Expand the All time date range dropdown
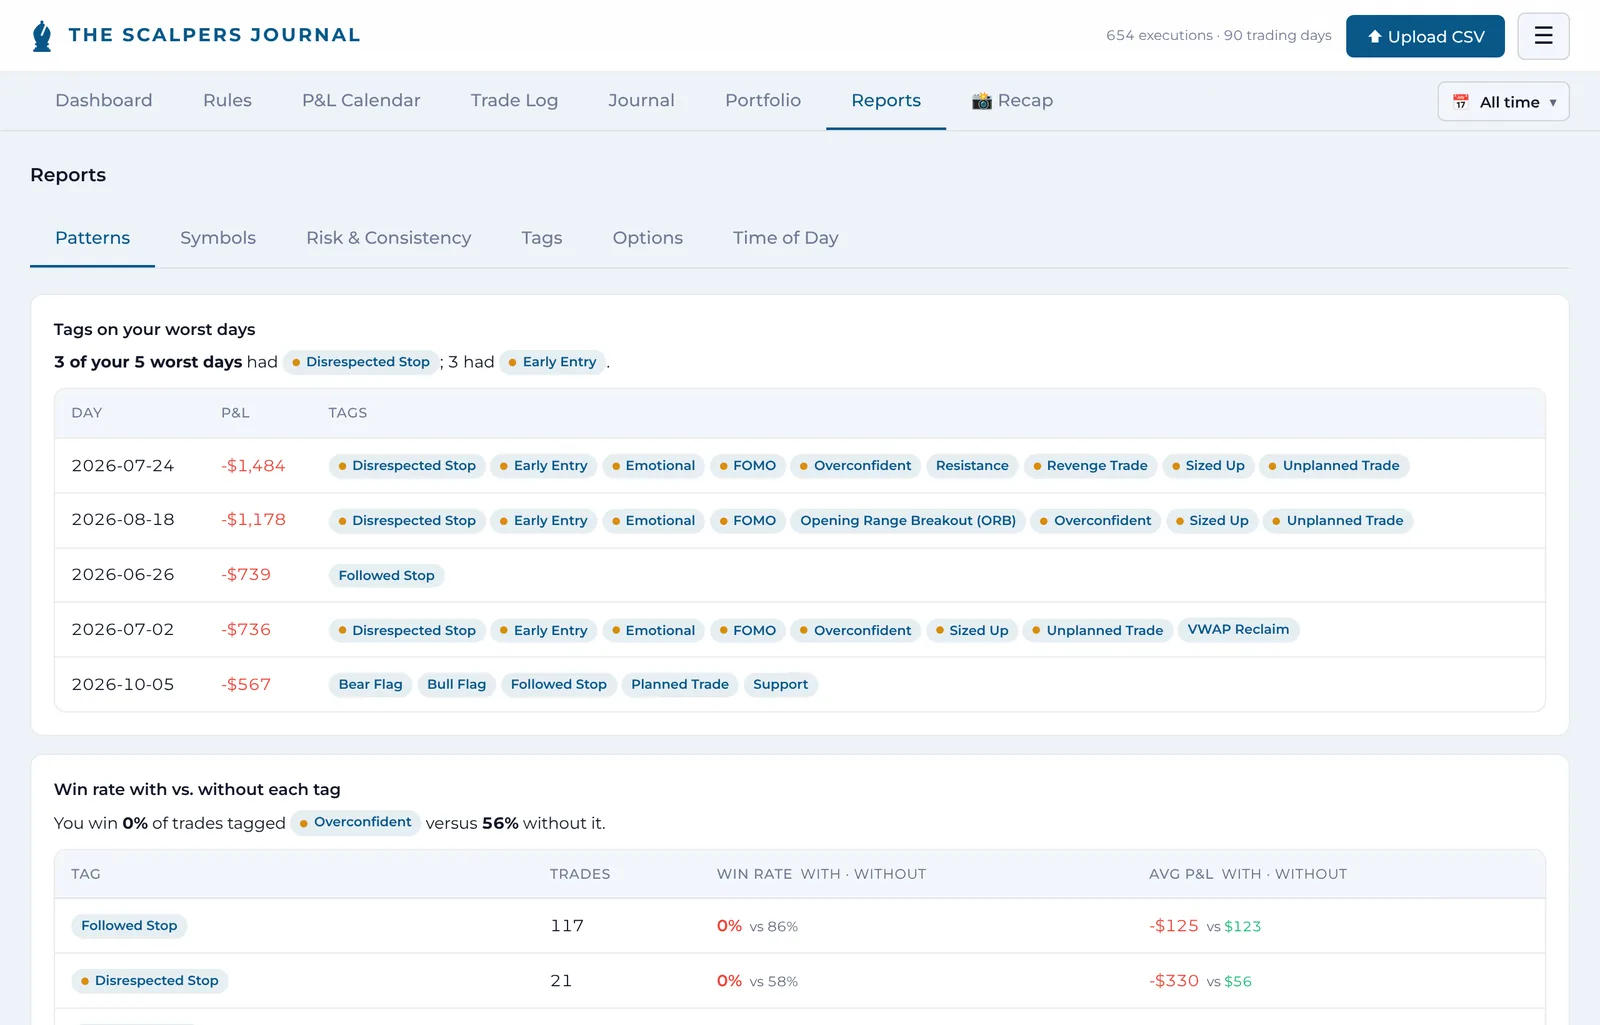Viewport: 1600px width, 1025px height. 1503,101
